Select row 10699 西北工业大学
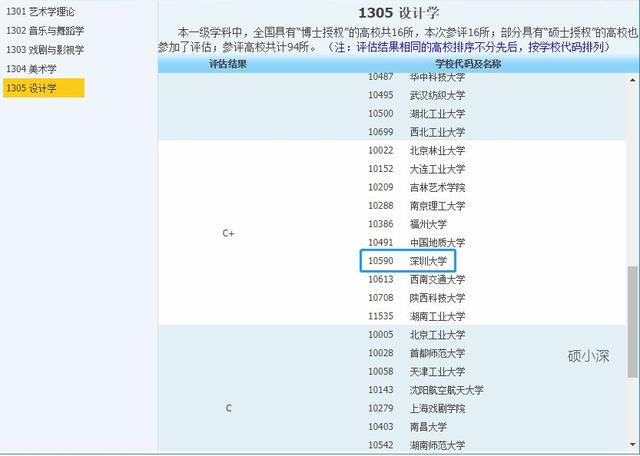This screenshot has width=640, height=456. 416,132
